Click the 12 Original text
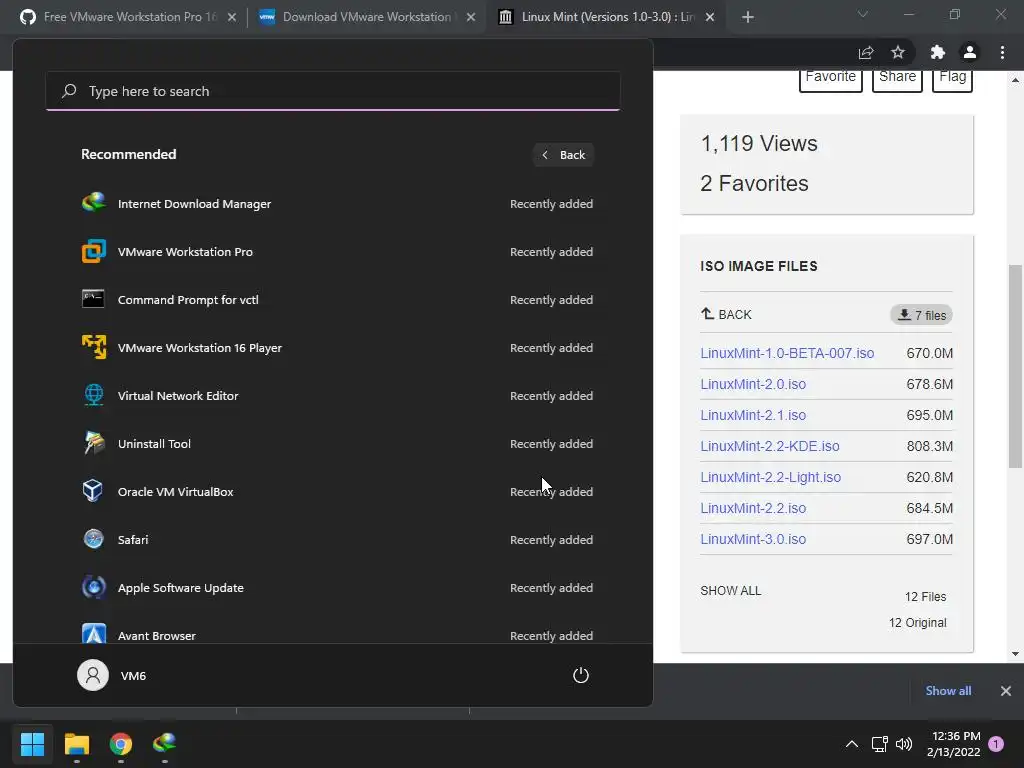Viewport: 1024px width, 768px height. (917, 623)
